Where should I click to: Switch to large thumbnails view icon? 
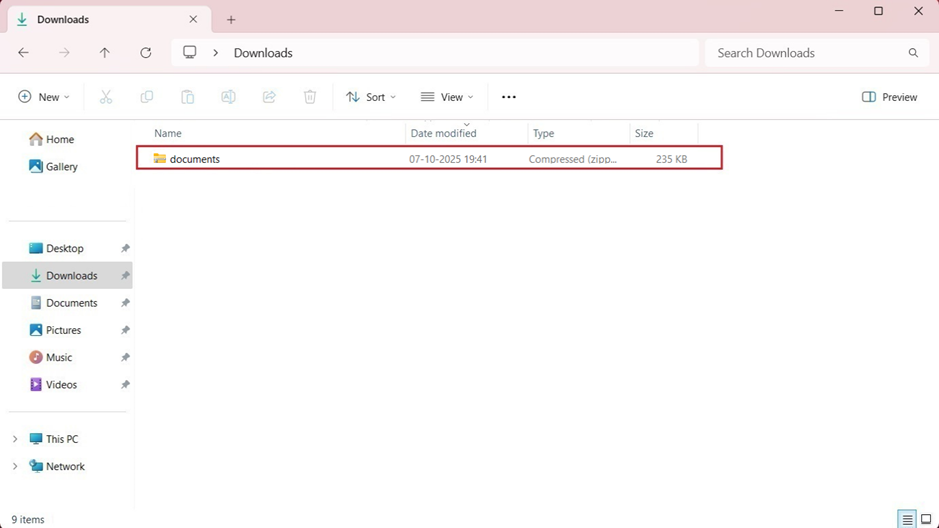click(x=926, y=519)
